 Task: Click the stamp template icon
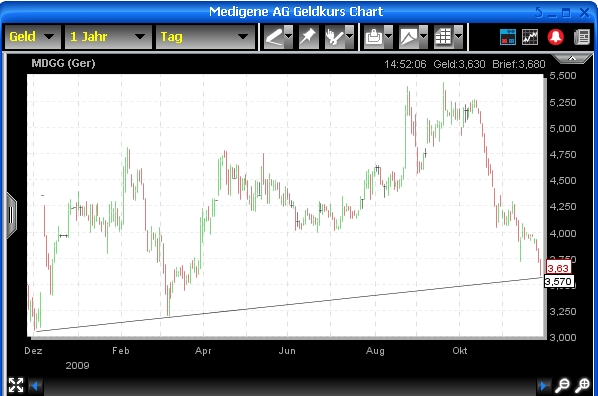[x=374, y=37]
